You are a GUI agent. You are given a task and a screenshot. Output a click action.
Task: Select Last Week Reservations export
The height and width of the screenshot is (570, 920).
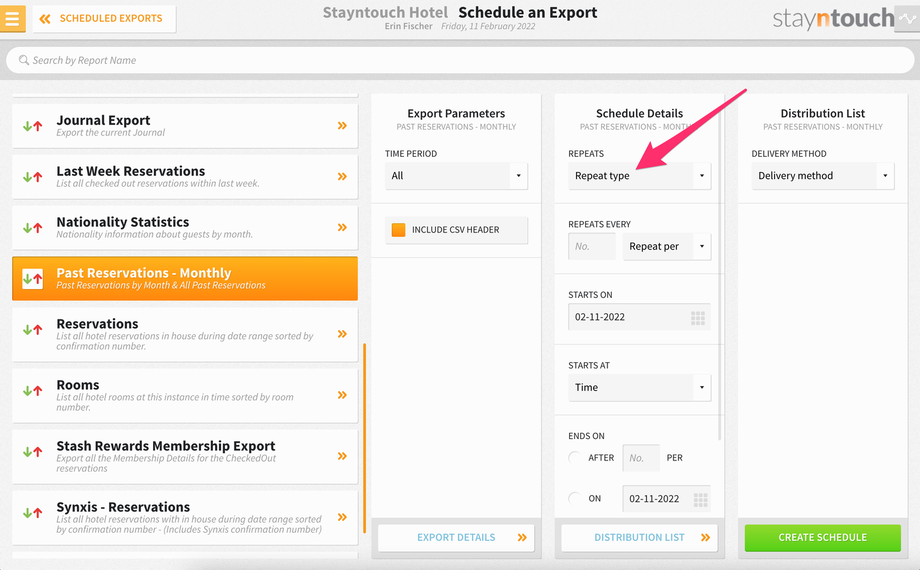pyautogui.click(x=185, y=177)
